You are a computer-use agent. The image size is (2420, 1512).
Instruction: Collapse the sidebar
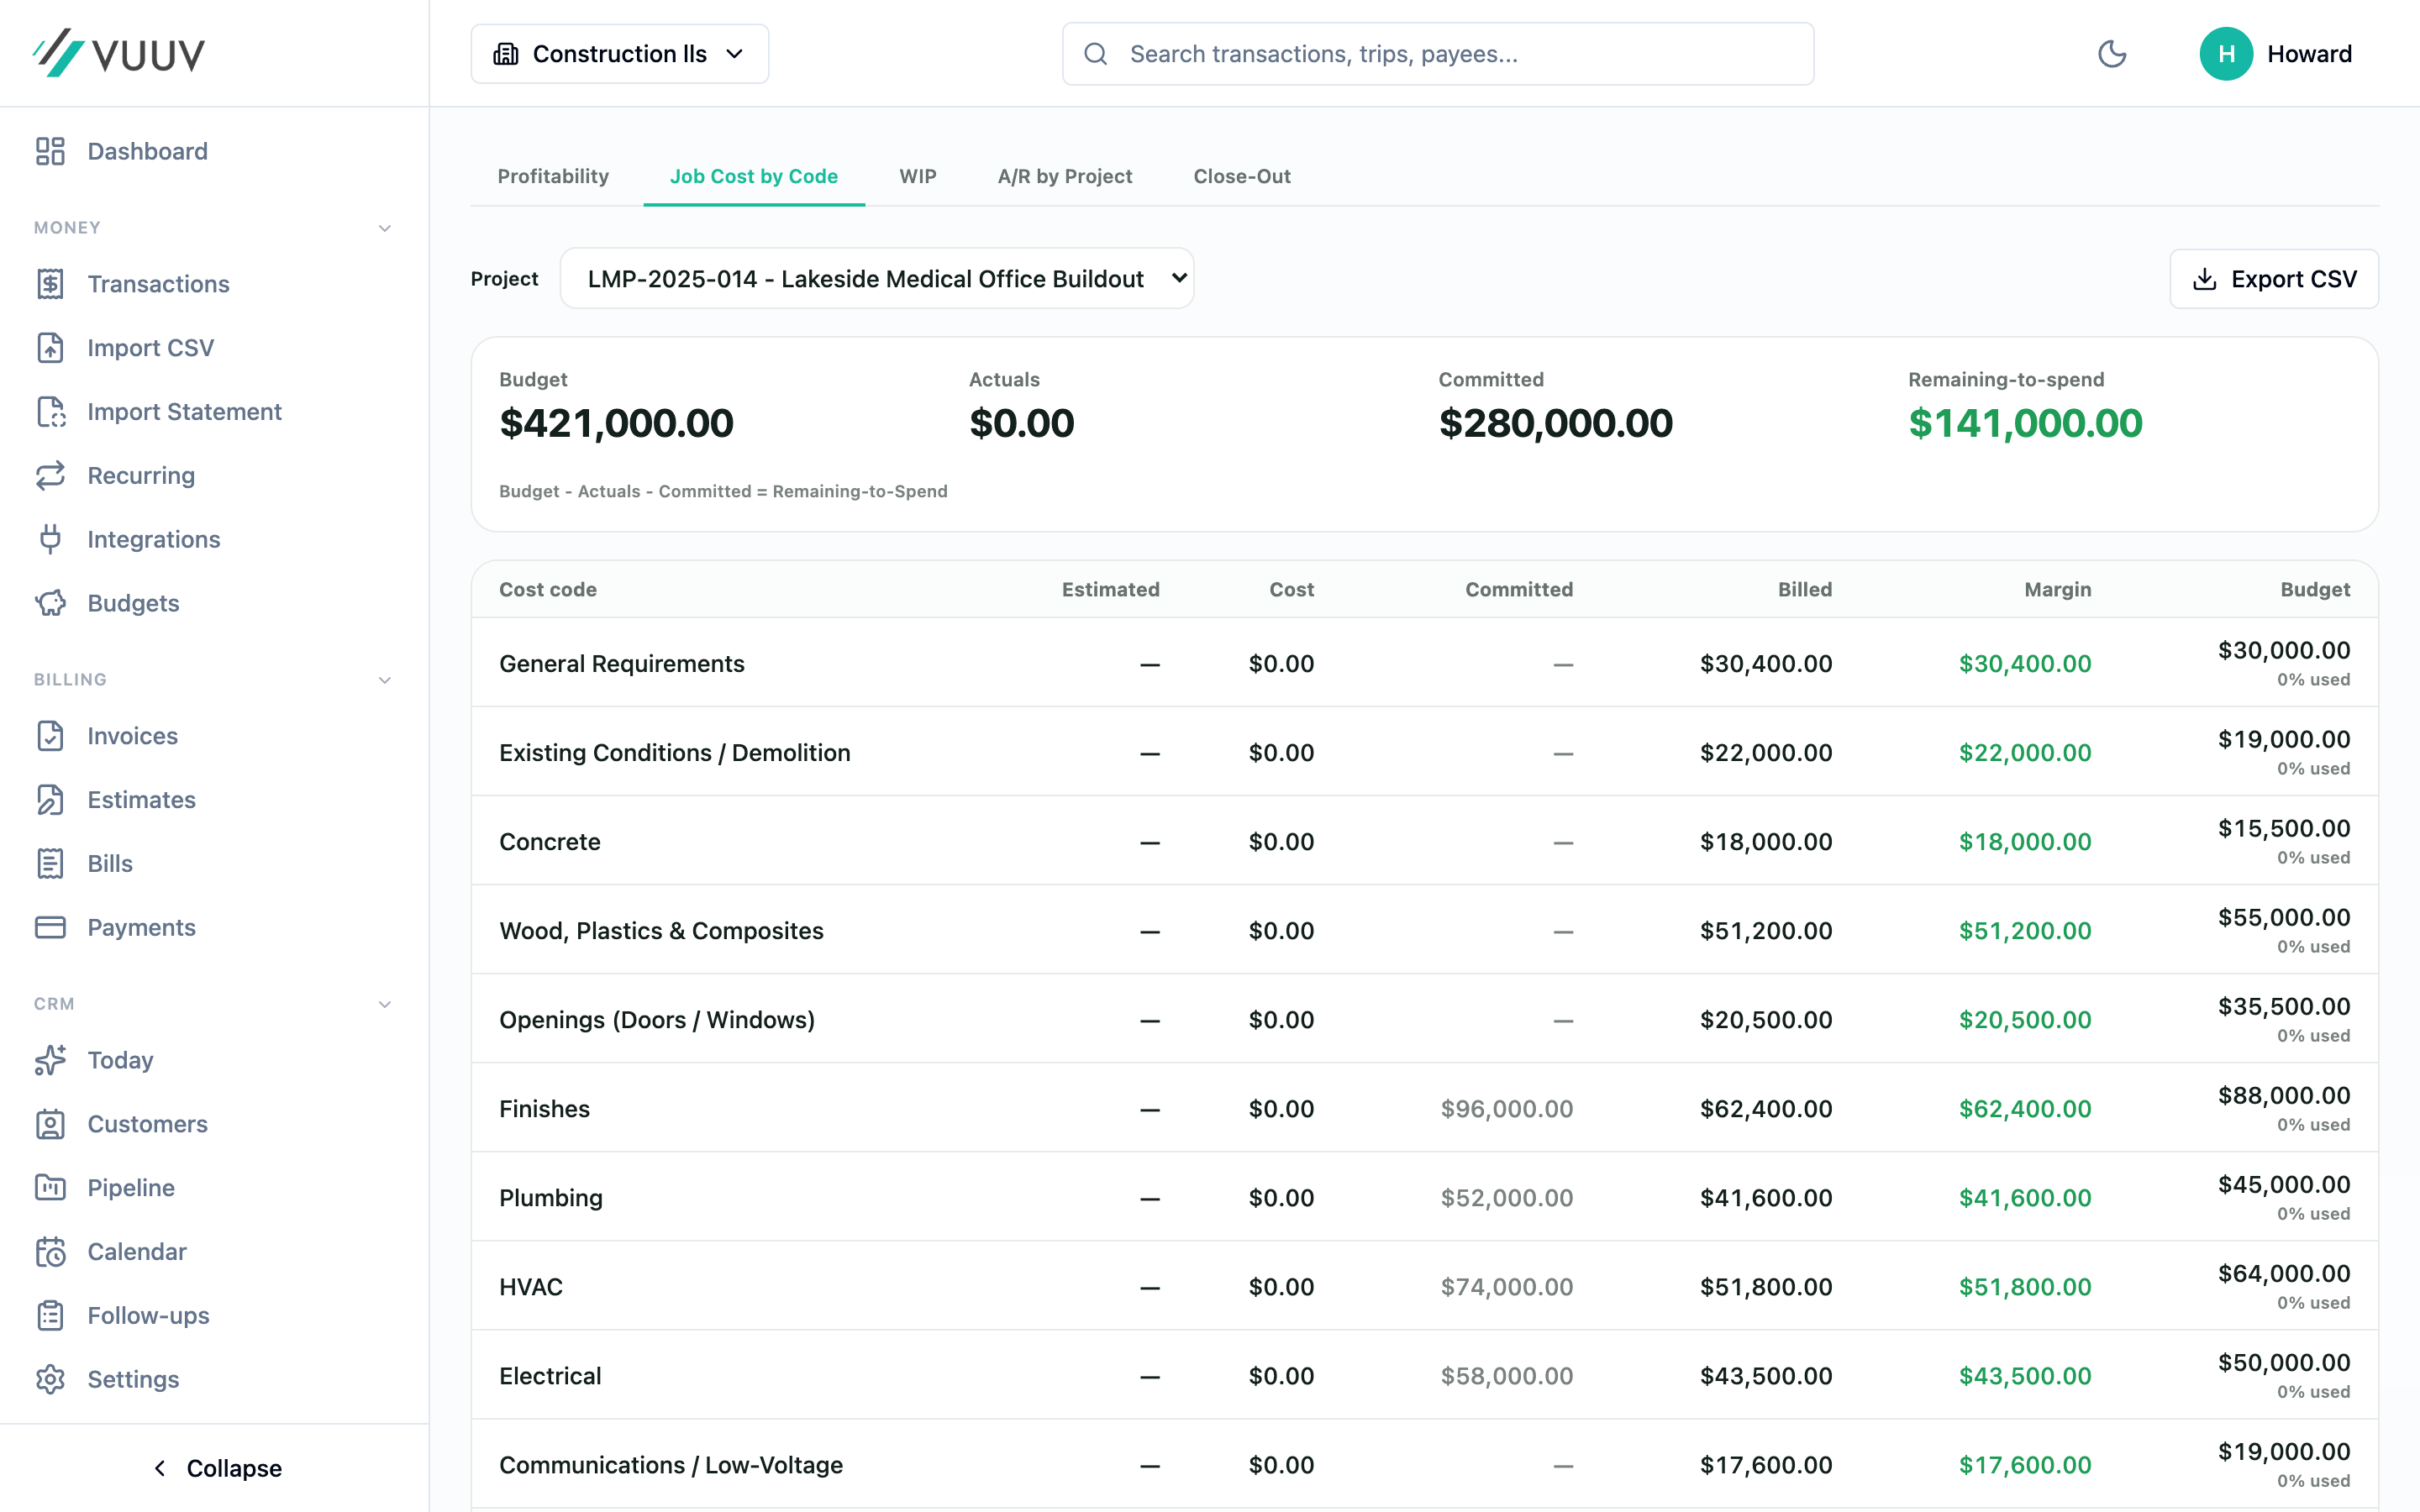(x=215, y=1468)
